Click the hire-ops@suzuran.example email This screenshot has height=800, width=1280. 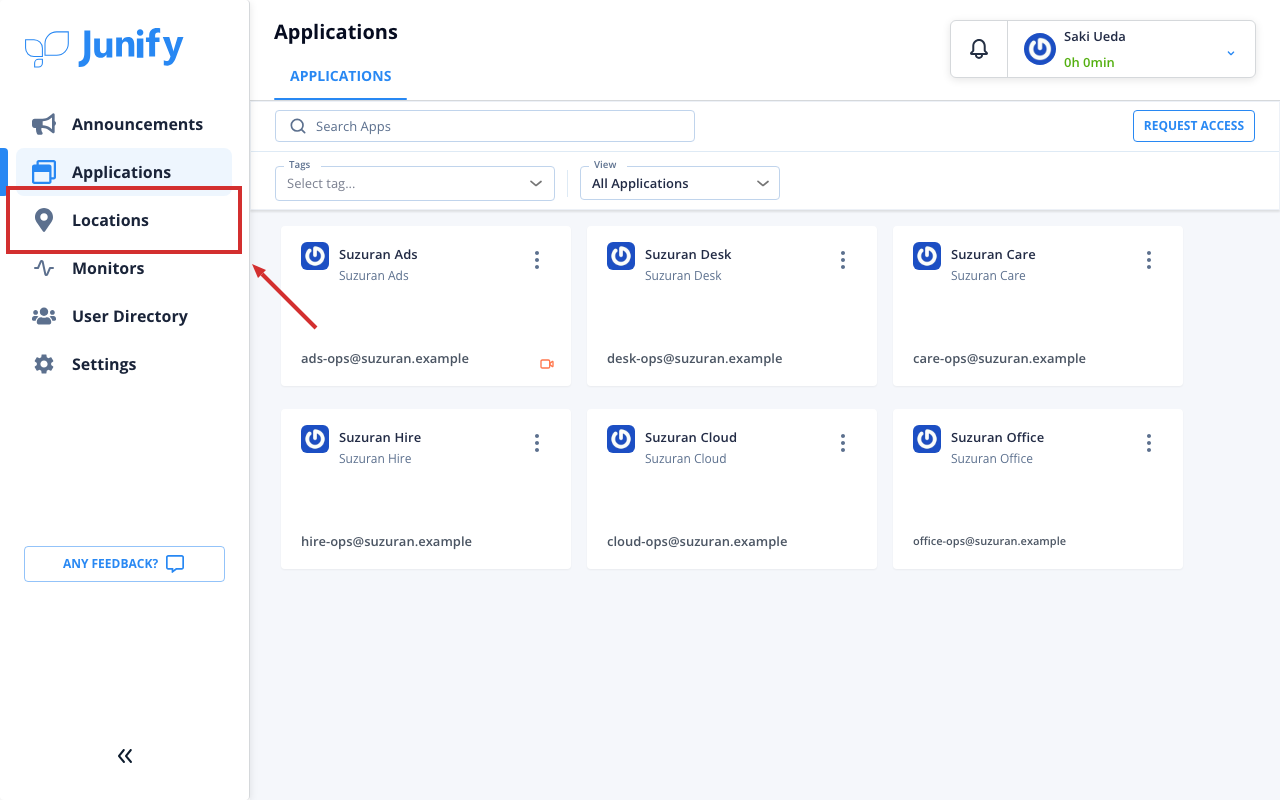tap(386, 541)
